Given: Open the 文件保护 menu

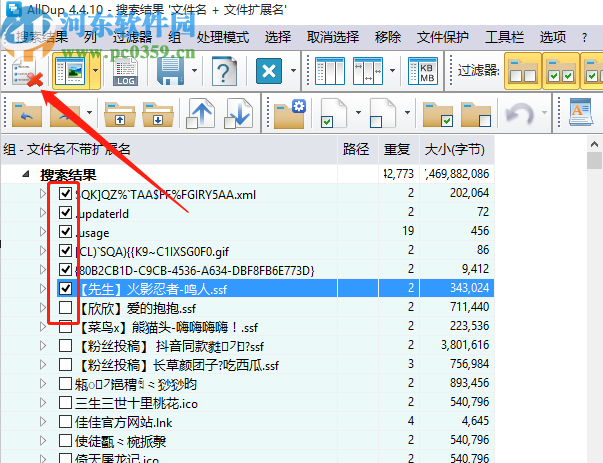Looking at the screenshot, I should click(443, 37).
